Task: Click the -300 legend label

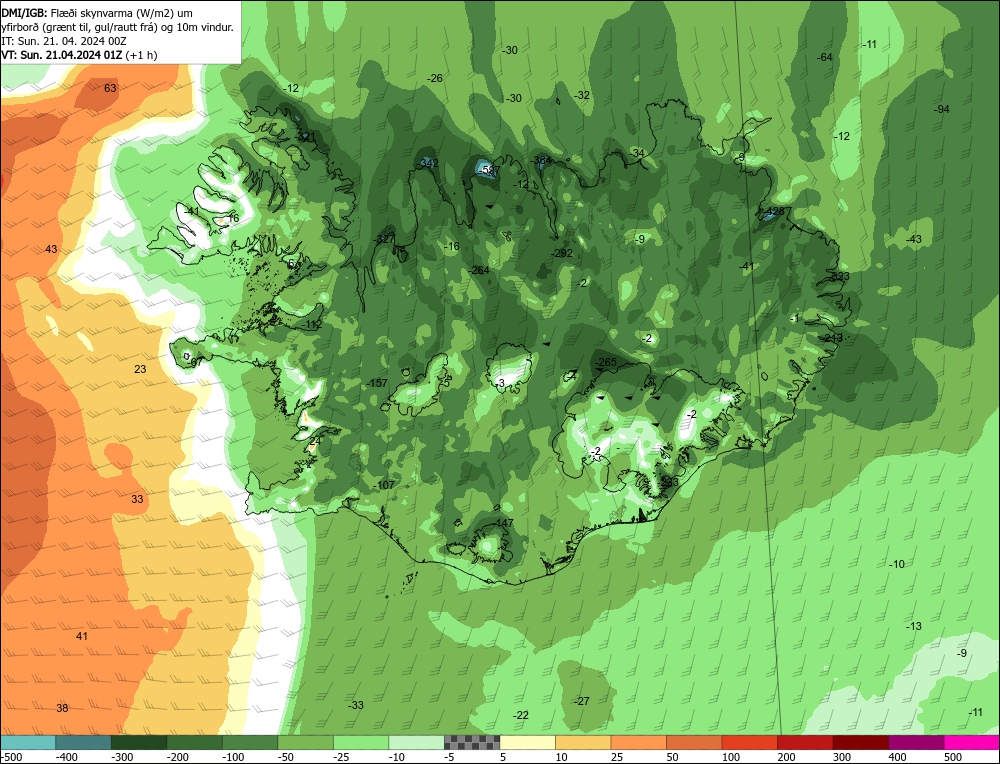Action: (x=122, y=757)
